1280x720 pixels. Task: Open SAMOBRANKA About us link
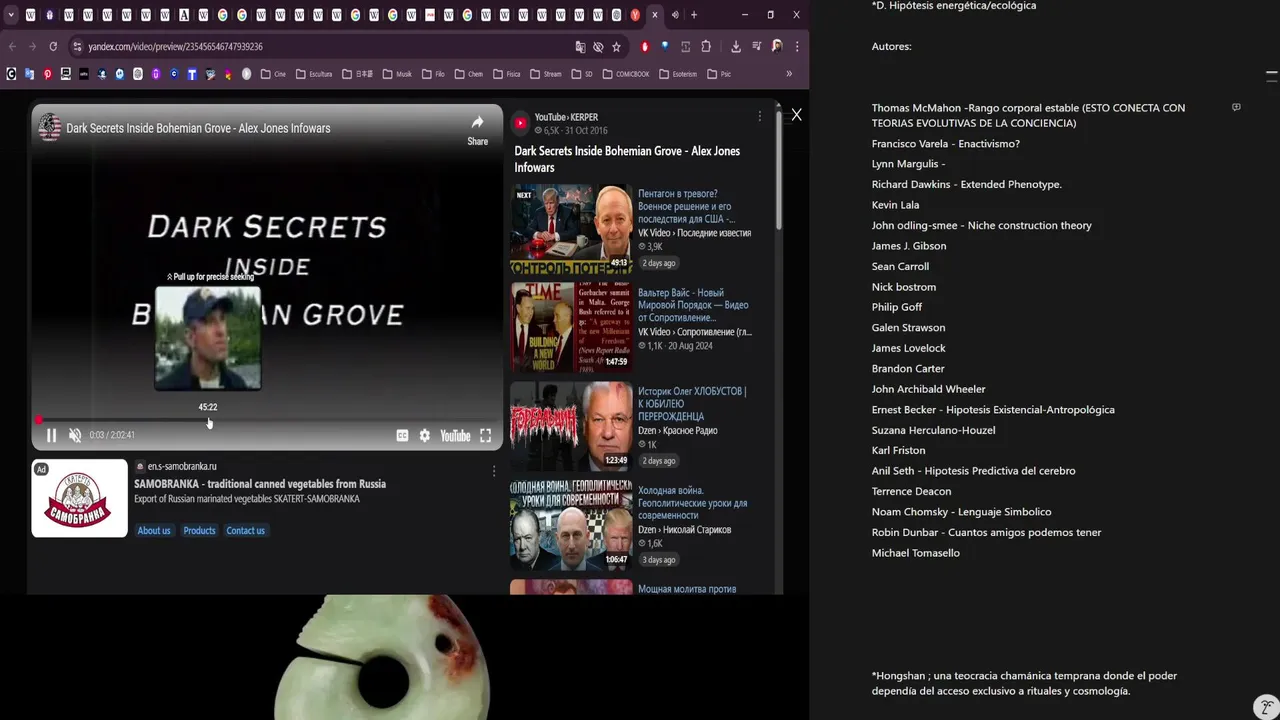pyautogui.click(x=154, y=531)
